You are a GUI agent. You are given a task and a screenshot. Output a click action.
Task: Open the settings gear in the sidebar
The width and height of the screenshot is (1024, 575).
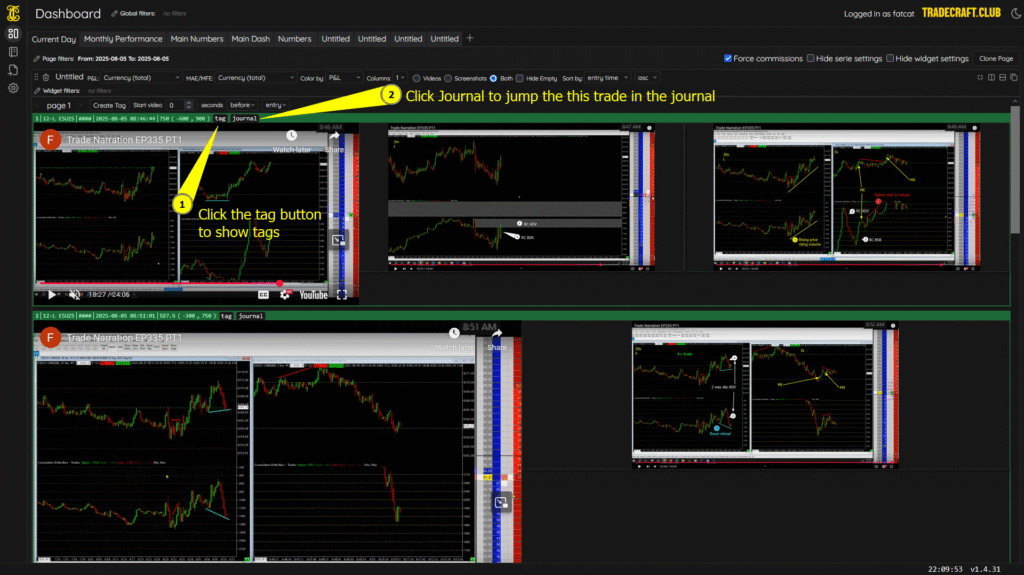pos(13,88)
